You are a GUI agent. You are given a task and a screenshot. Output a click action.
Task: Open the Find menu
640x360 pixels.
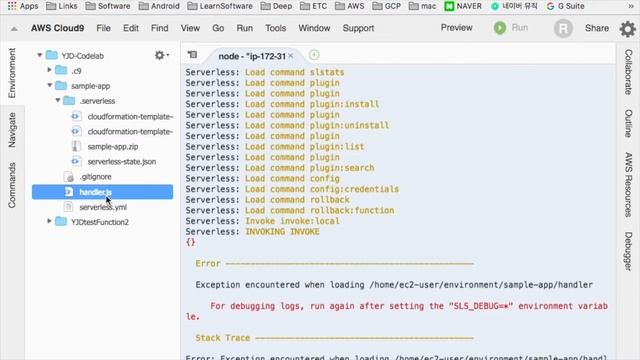tap(159, 28)
